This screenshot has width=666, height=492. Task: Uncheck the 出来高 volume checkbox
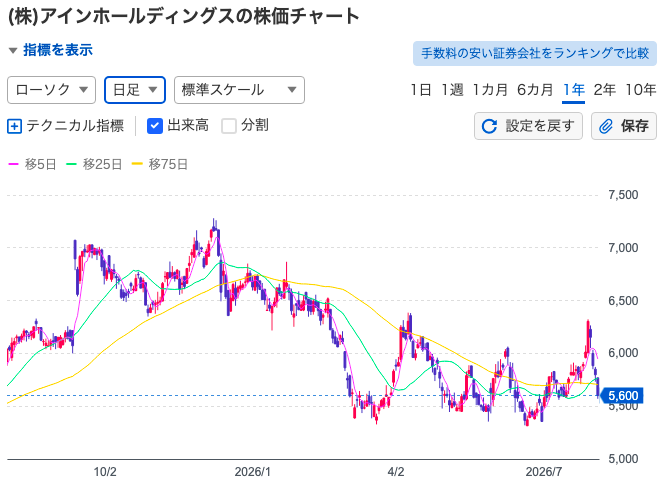coord(155,126)
